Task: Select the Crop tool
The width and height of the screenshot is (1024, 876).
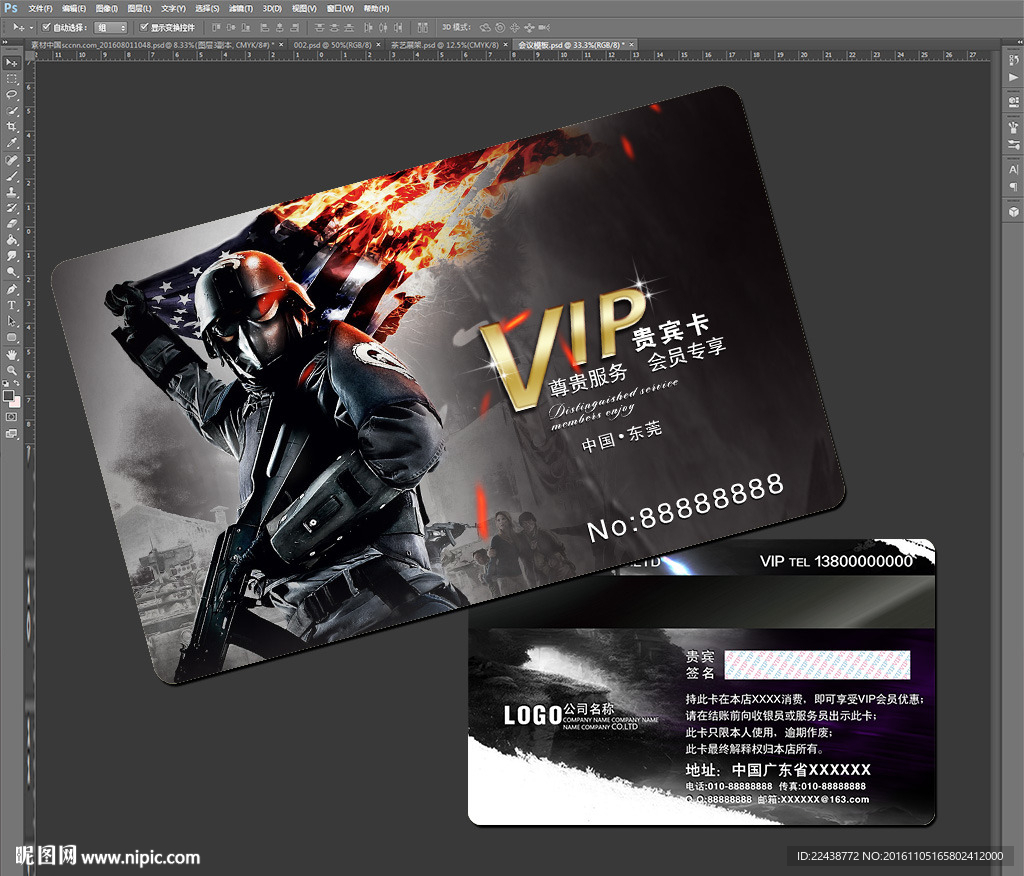Action: (x=12, y=127)
